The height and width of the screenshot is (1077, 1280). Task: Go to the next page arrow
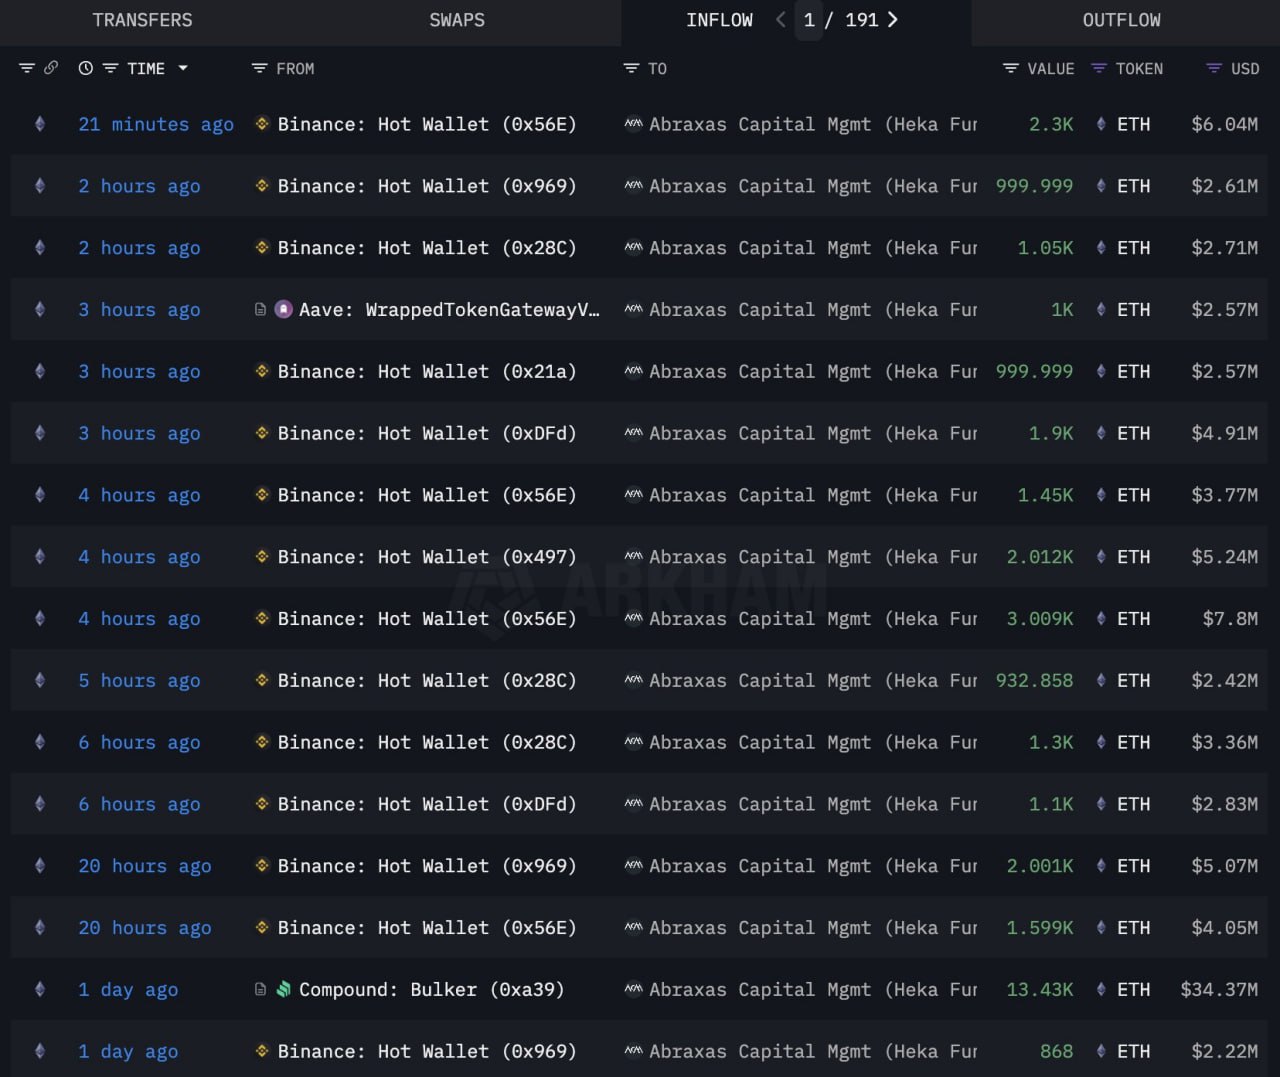click(892, 20)
